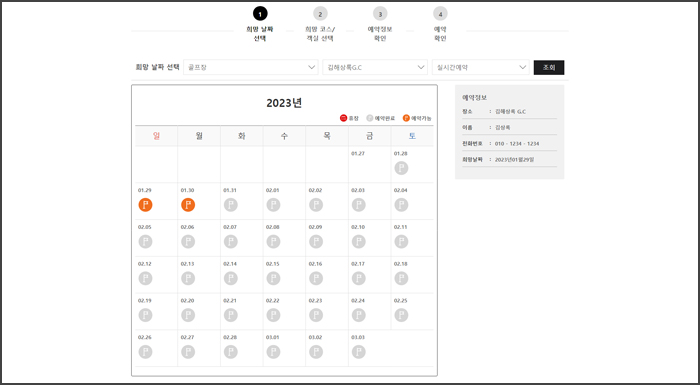Click the orange 예약가능 legend icon

coord(406,118)
